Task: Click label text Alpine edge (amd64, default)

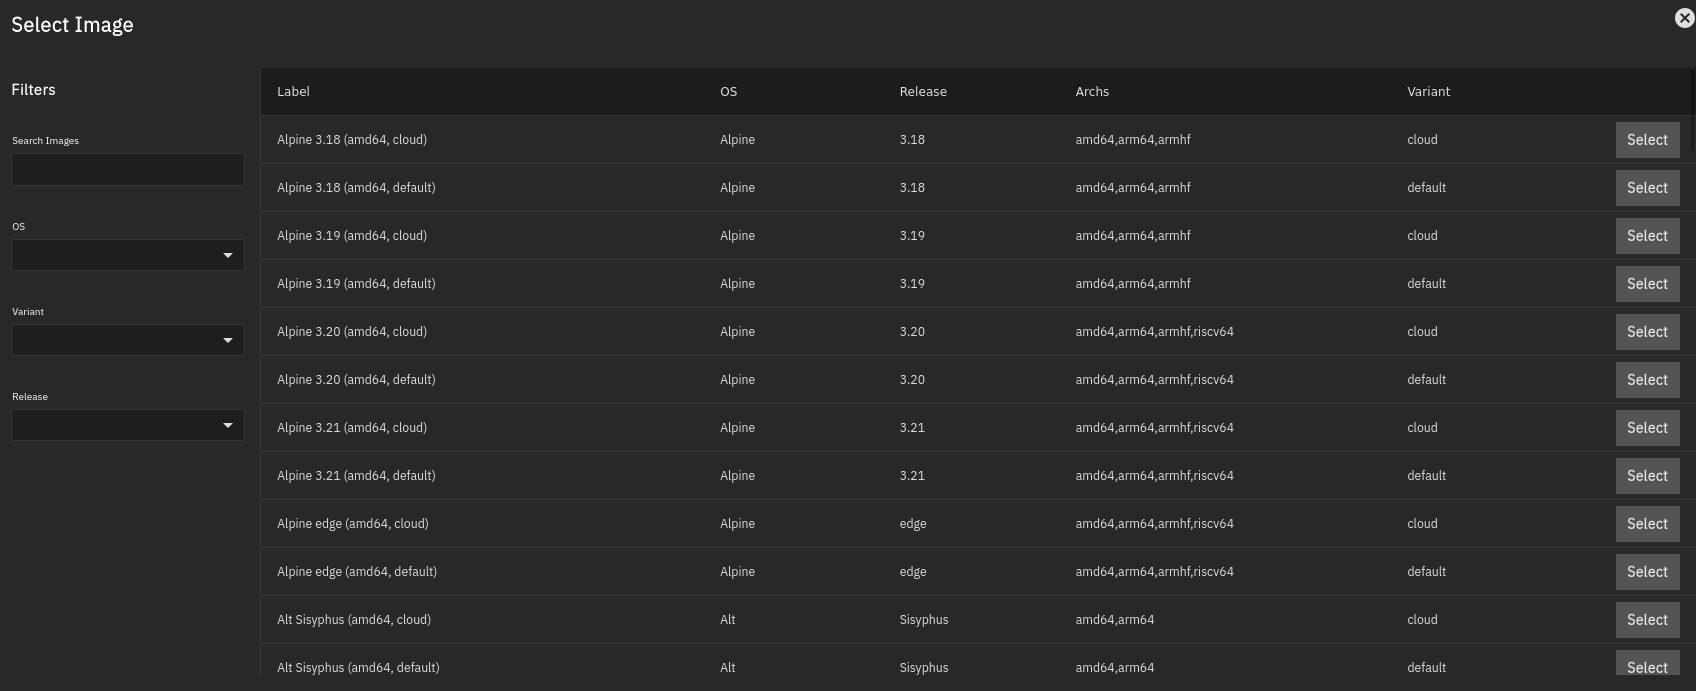Action: click(x=357, y=572)
